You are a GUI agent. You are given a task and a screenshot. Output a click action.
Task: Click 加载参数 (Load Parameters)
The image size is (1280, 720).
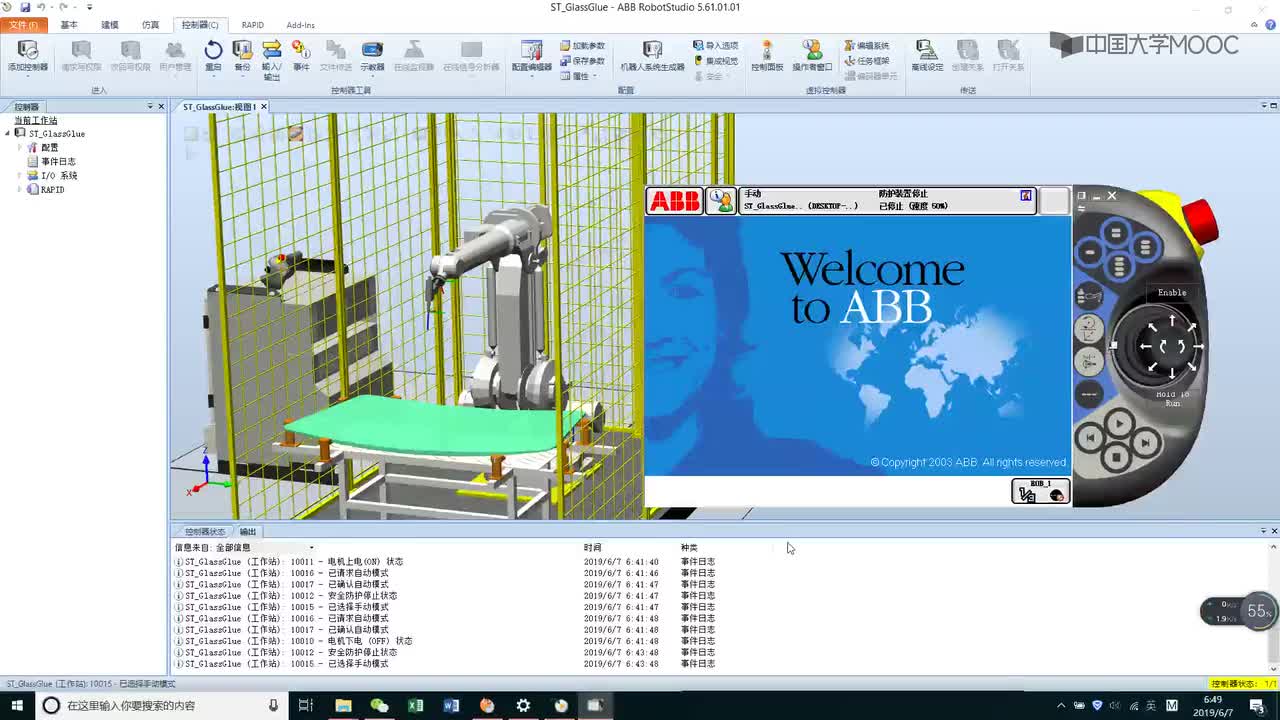coord(582,46)
